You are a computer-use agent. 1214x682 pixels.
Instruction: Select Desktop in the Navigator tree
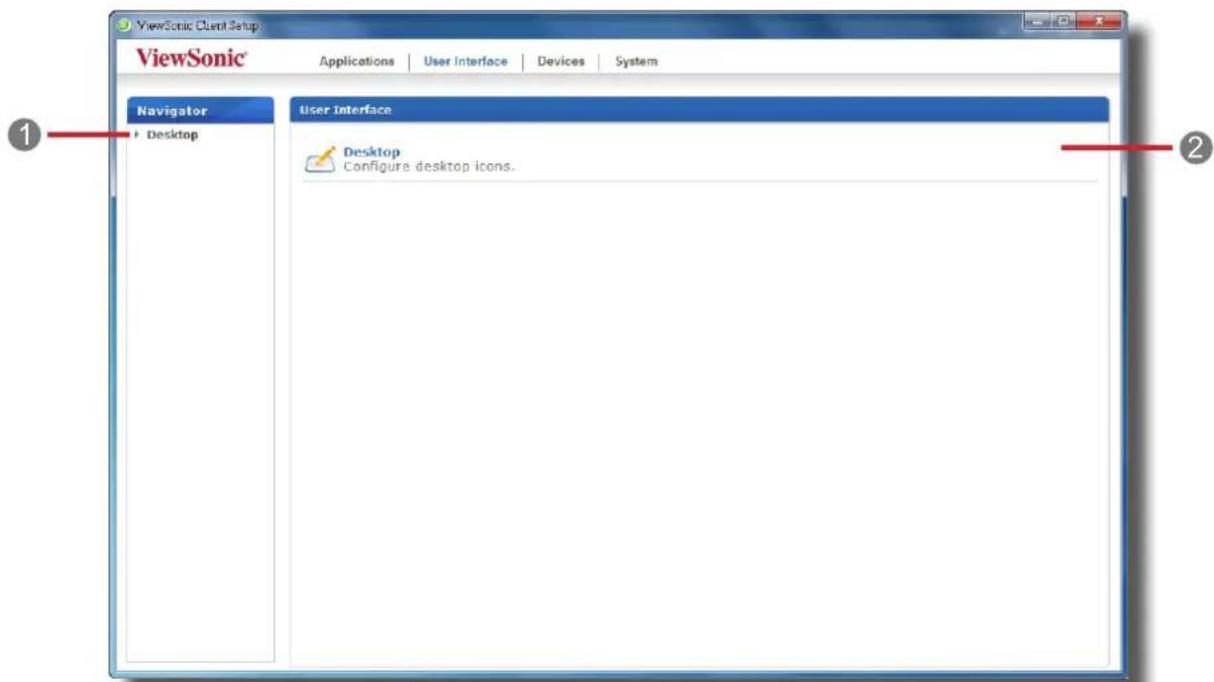172,135
